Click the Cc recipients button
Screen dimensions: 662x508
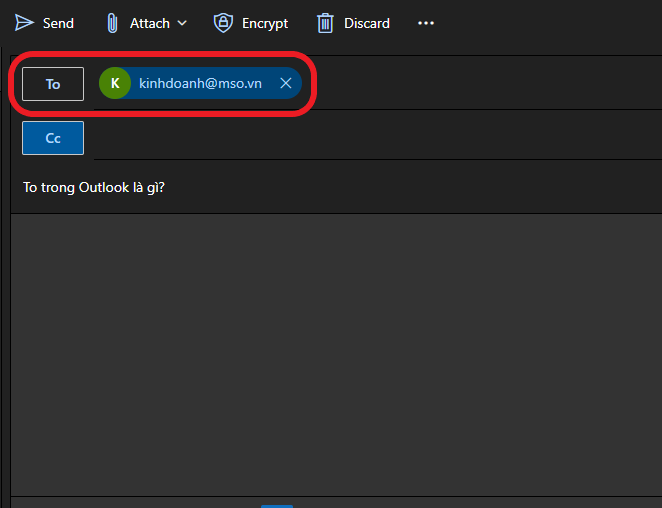click(x=53, y=138)
